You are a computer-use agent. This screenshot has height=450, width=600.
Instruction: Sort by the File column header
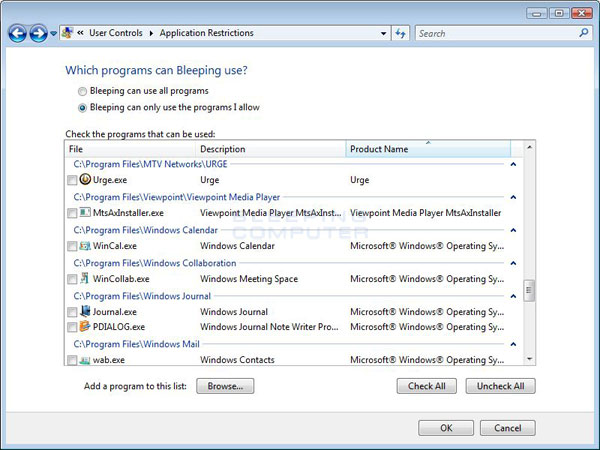[x=130, y=149]
